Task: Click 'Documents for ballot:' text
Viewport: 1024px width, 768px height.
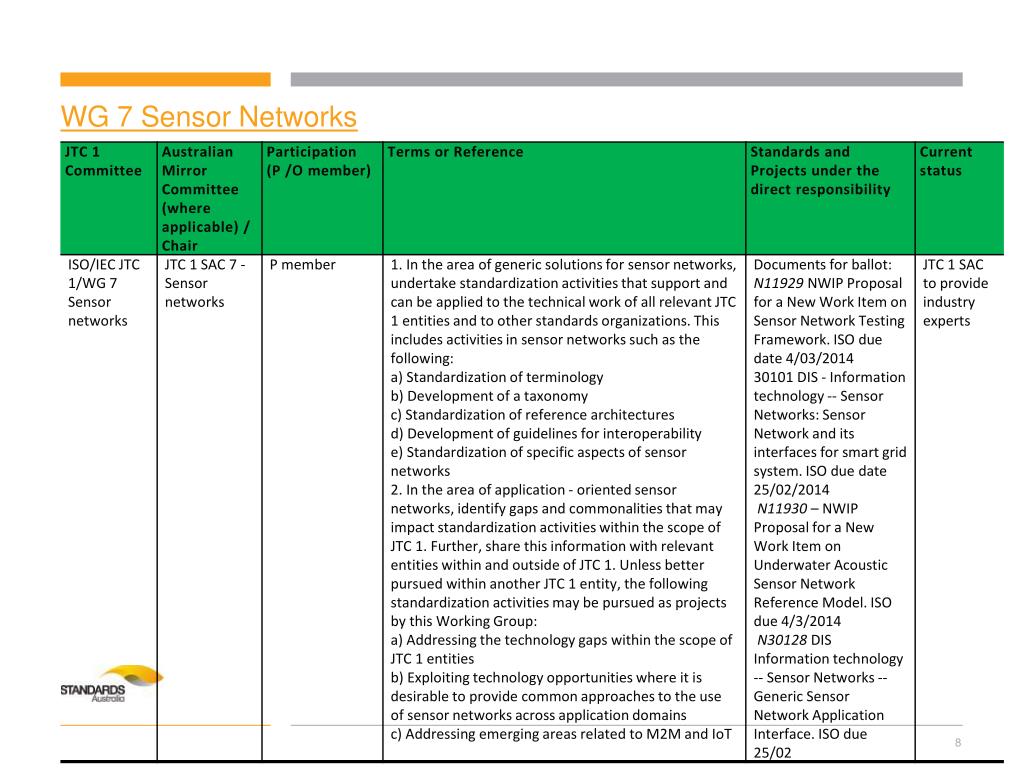Action: click(x=822, y=264)
